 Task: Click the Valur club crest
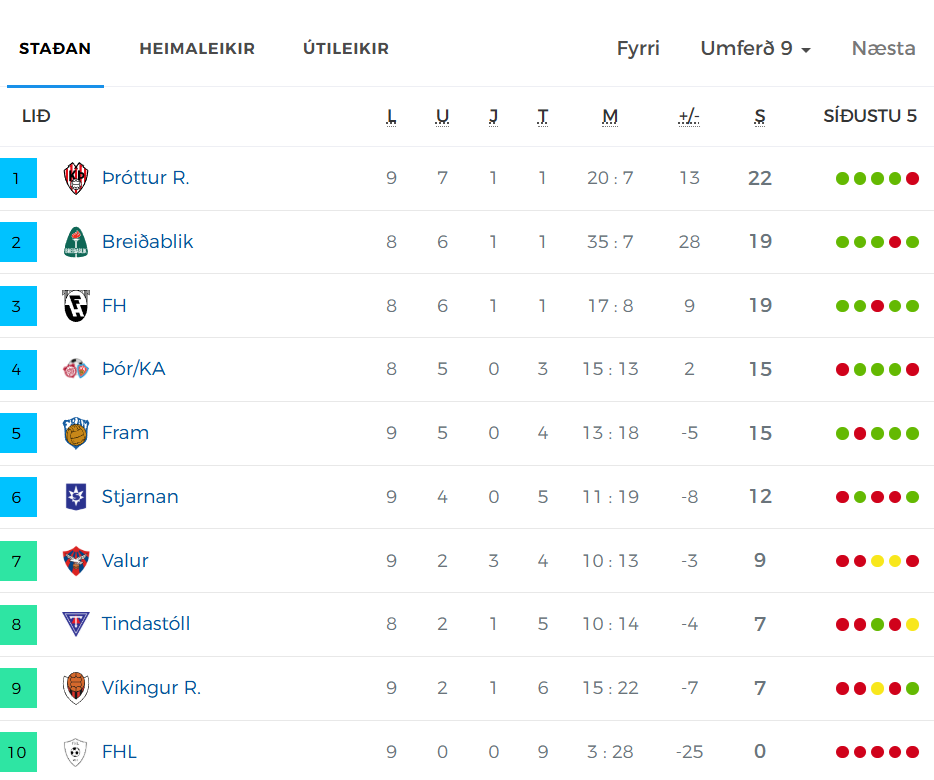click(76, 561)
